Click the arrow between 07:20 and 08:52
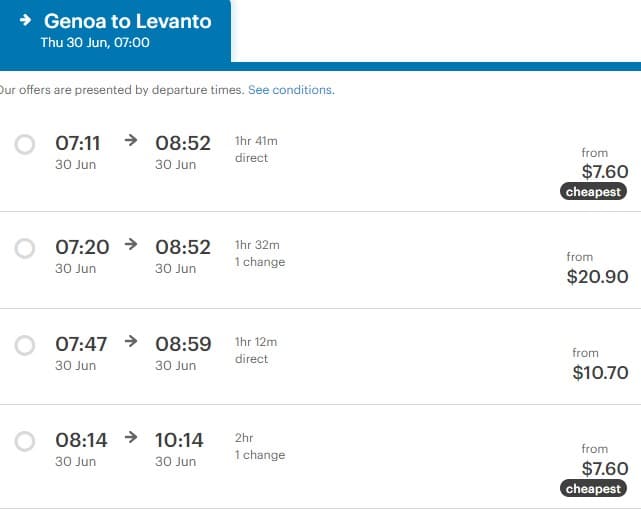 tap(130, 245)
